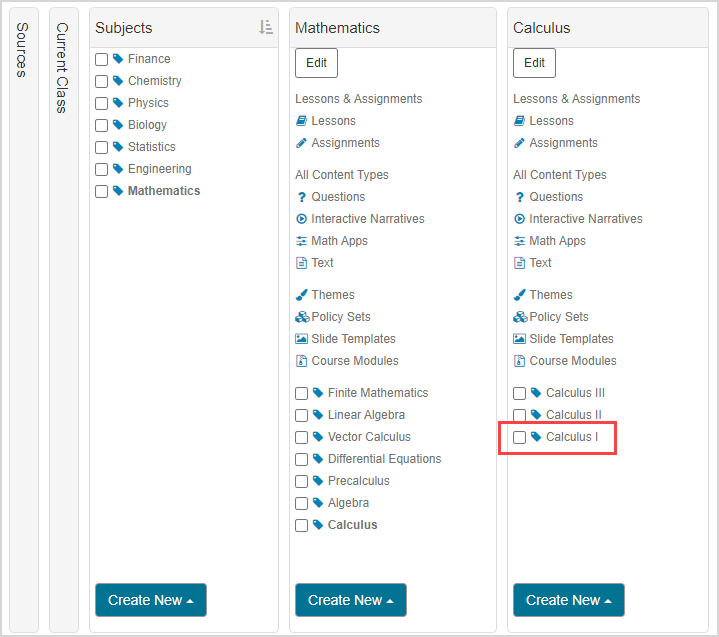The height and width of the screenshot is (637, 719).
Task: Click the sliders icon beside Mathematics Math Apps
Action: click(x=302, y=241)
